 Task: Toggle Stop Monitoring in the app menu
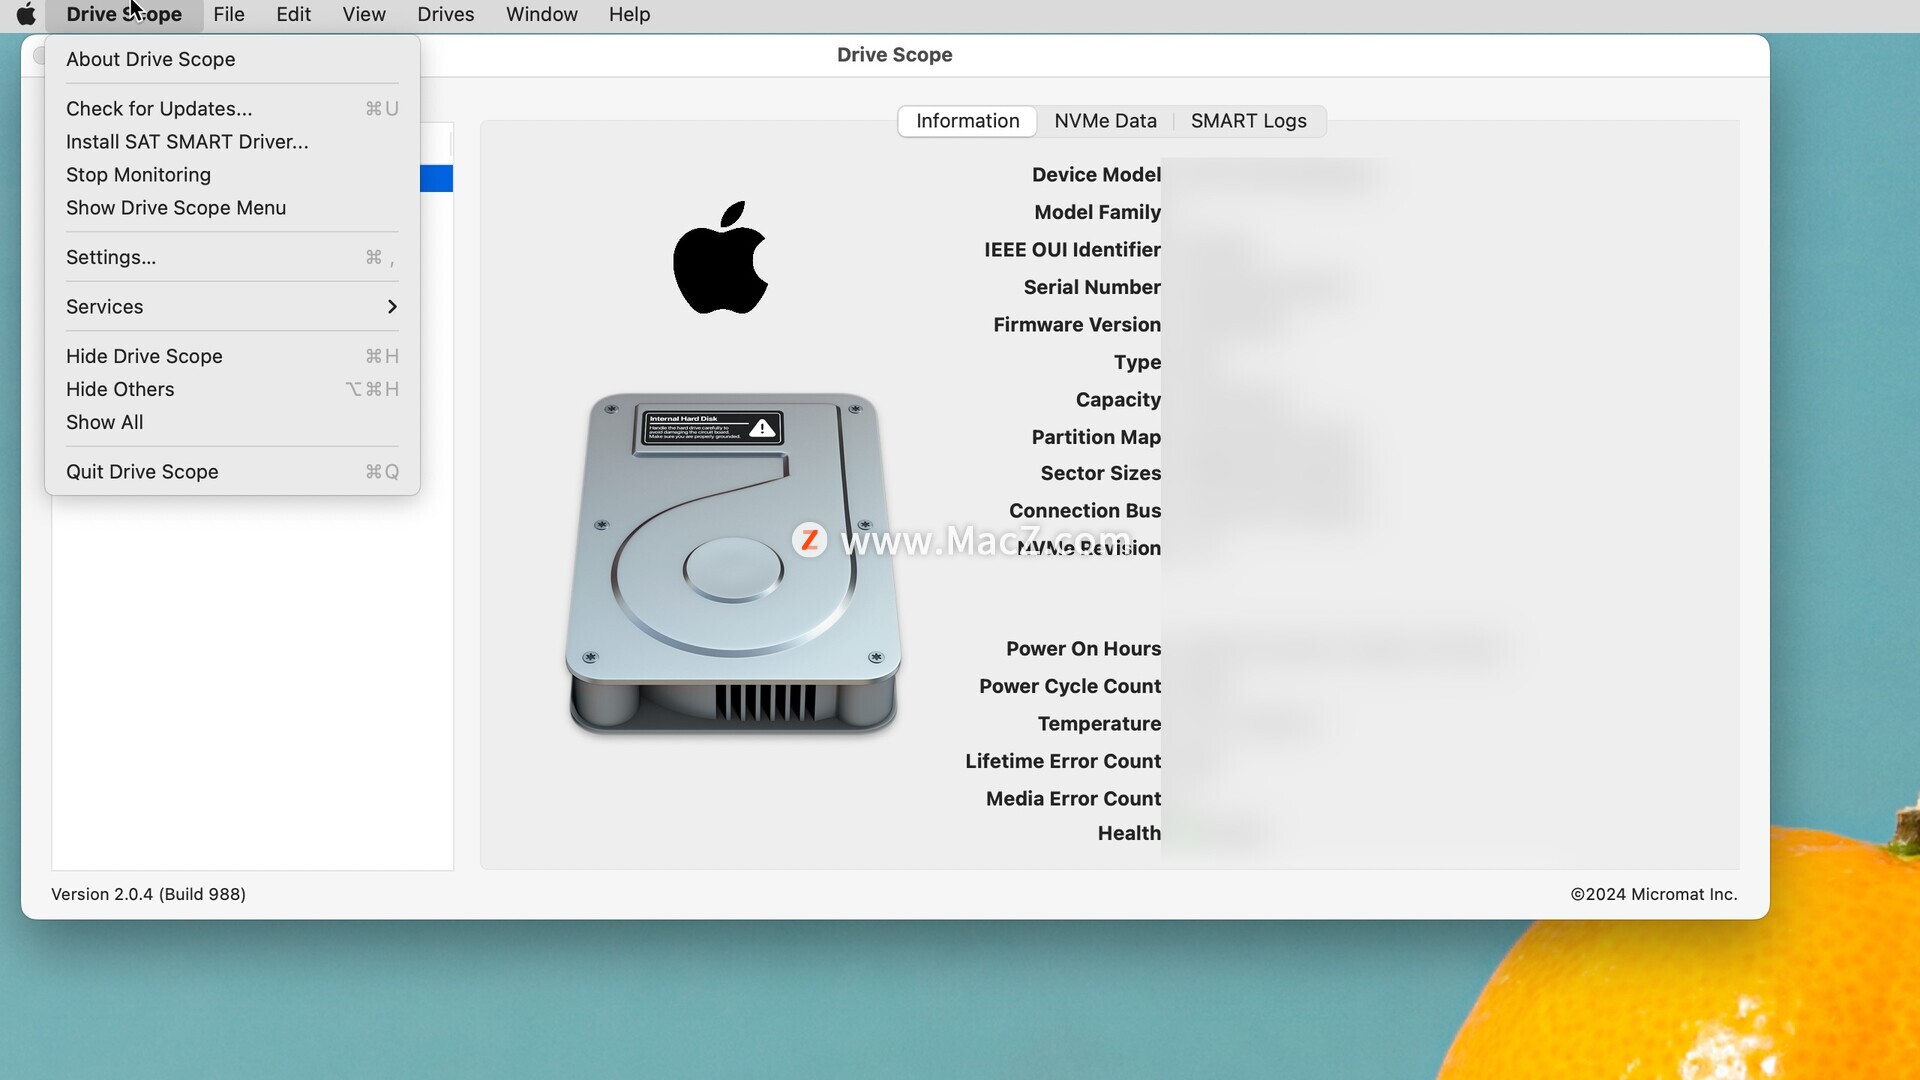[138, 175]
